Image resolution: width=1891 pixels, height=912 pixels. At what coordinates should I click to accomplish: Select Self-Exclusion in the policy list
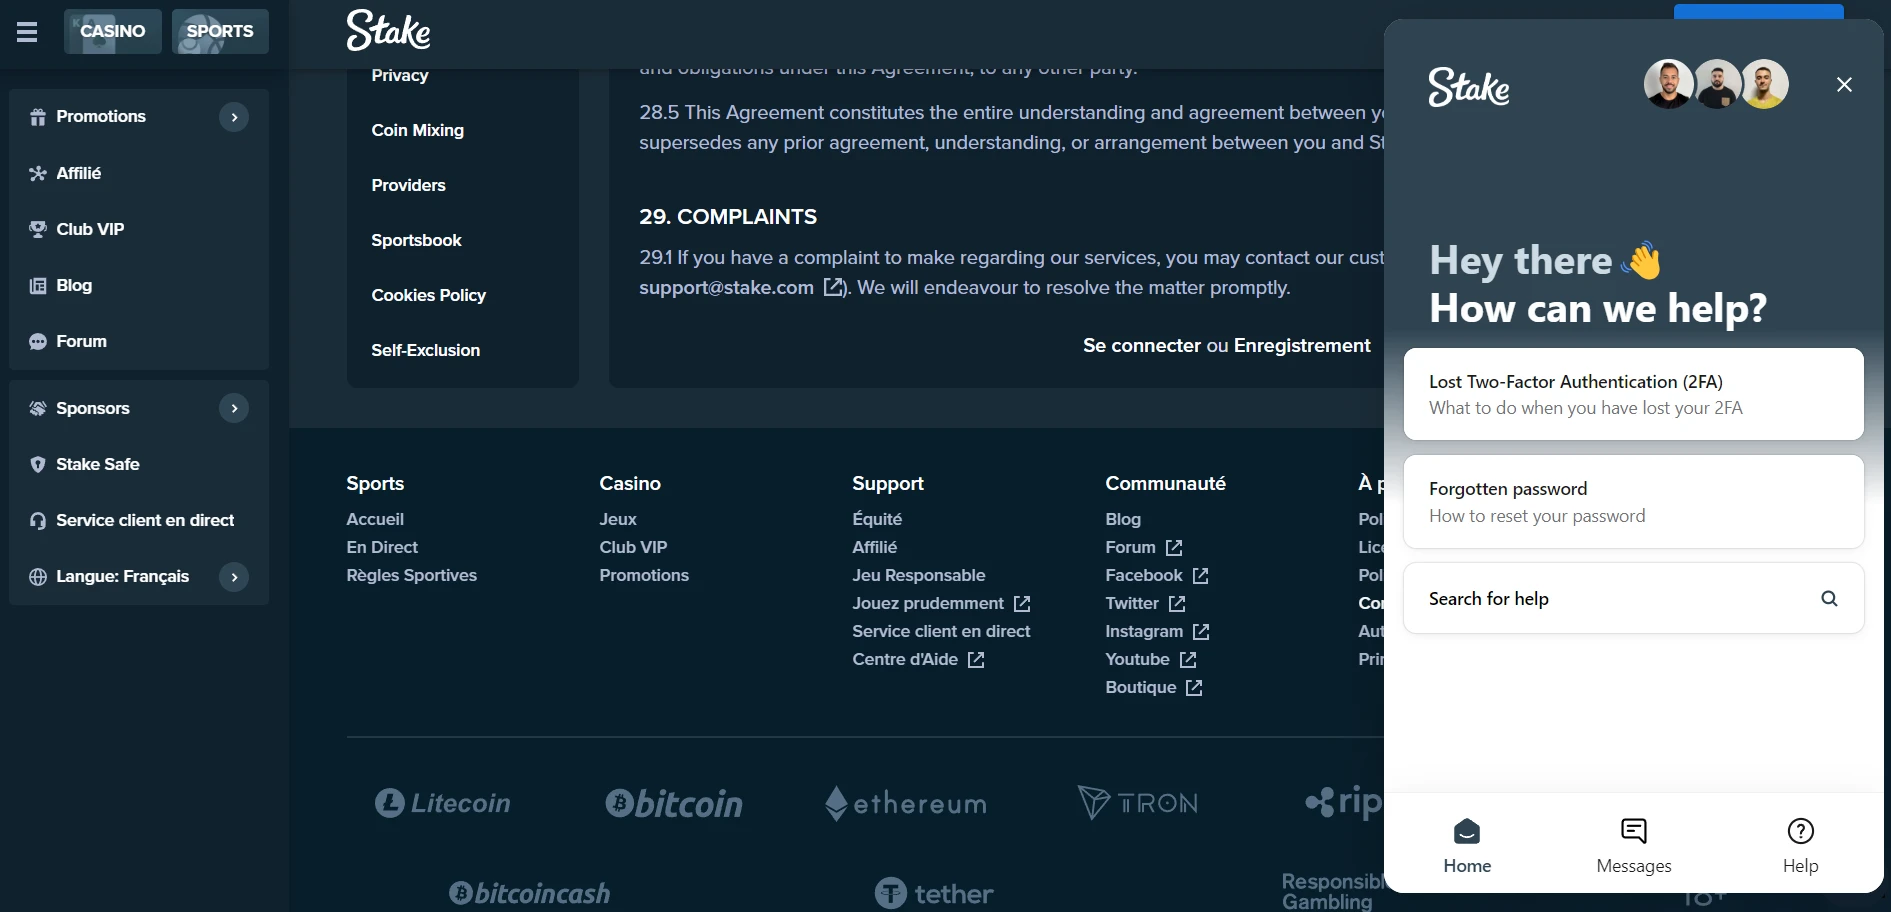tap(425, 350)
